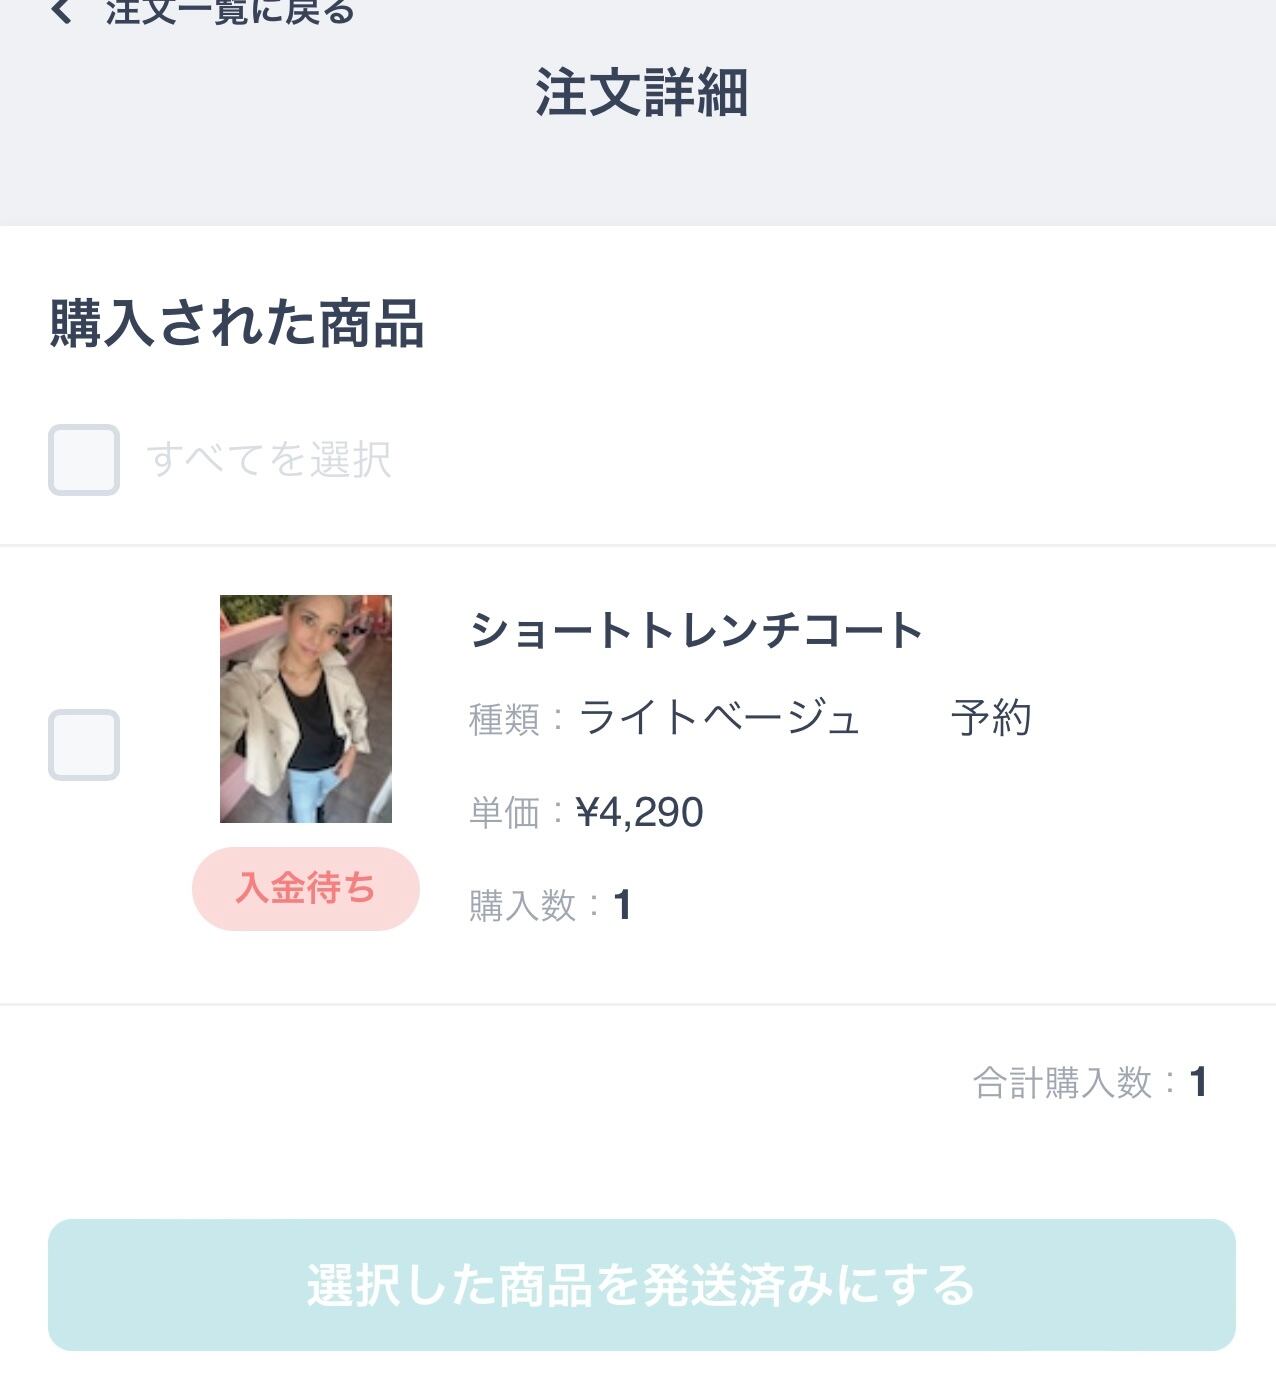Click the ¥4,290 unit price
Image resolution: width=1276 pixels, height=1396 pixels.
[640, 812]
